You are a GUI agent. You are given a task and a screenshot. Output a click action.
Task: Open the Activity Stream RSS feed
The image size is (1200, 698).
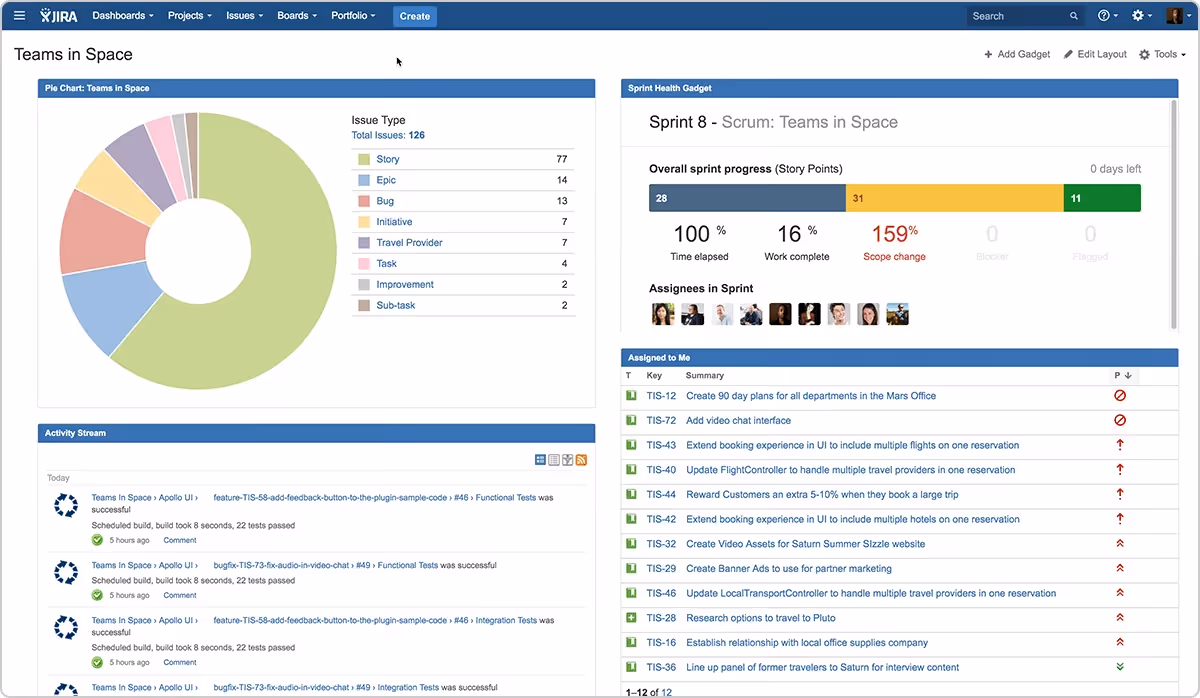tap(581, 459)
